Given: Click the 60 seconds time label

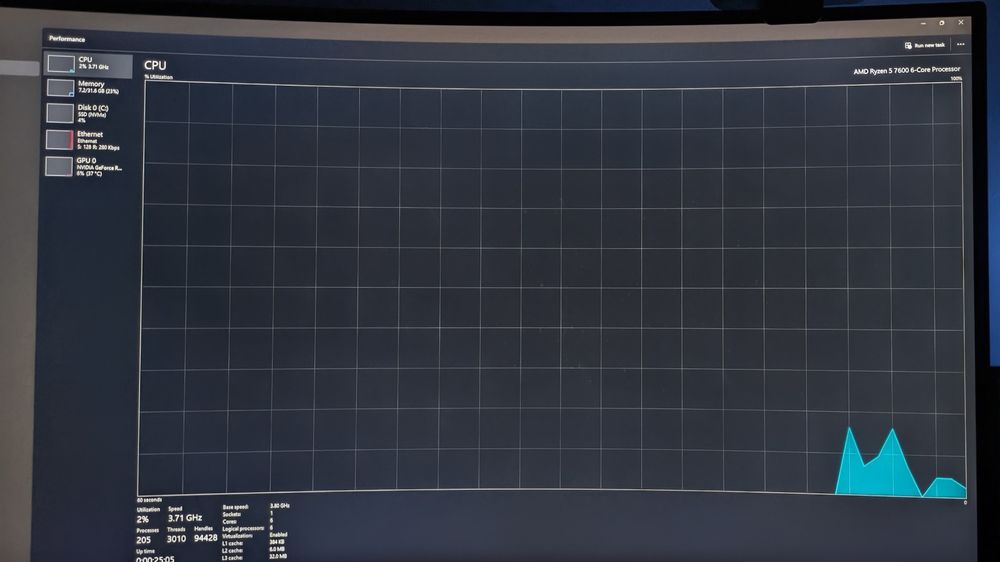Looking at the screenshot, I should (x=149, y=500).
